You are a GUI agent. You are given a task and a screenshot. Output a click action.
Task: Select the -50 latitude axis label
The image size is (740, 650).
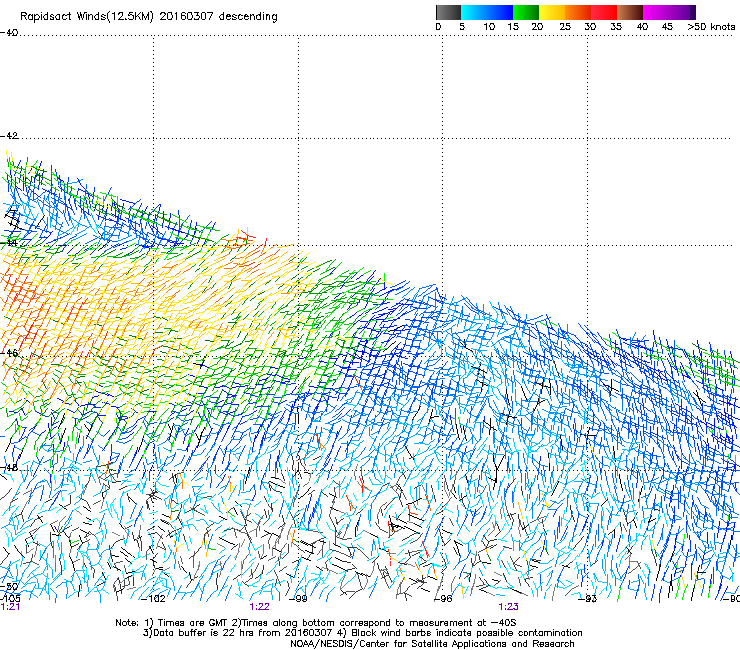tap(9, 587)
